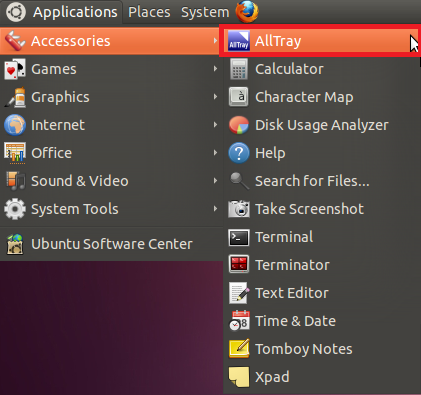Expand the Sound & Video submenu arrow
The image size is (421, 395).
point(215,181)
